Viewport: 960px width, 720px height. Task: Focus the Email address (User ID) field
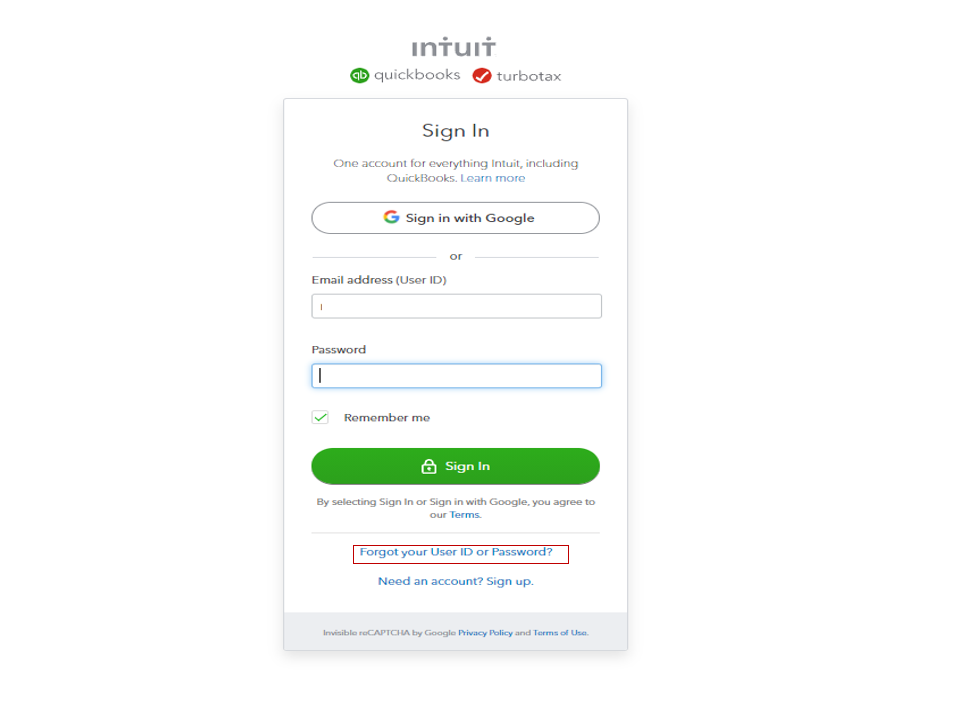(456, 306)
